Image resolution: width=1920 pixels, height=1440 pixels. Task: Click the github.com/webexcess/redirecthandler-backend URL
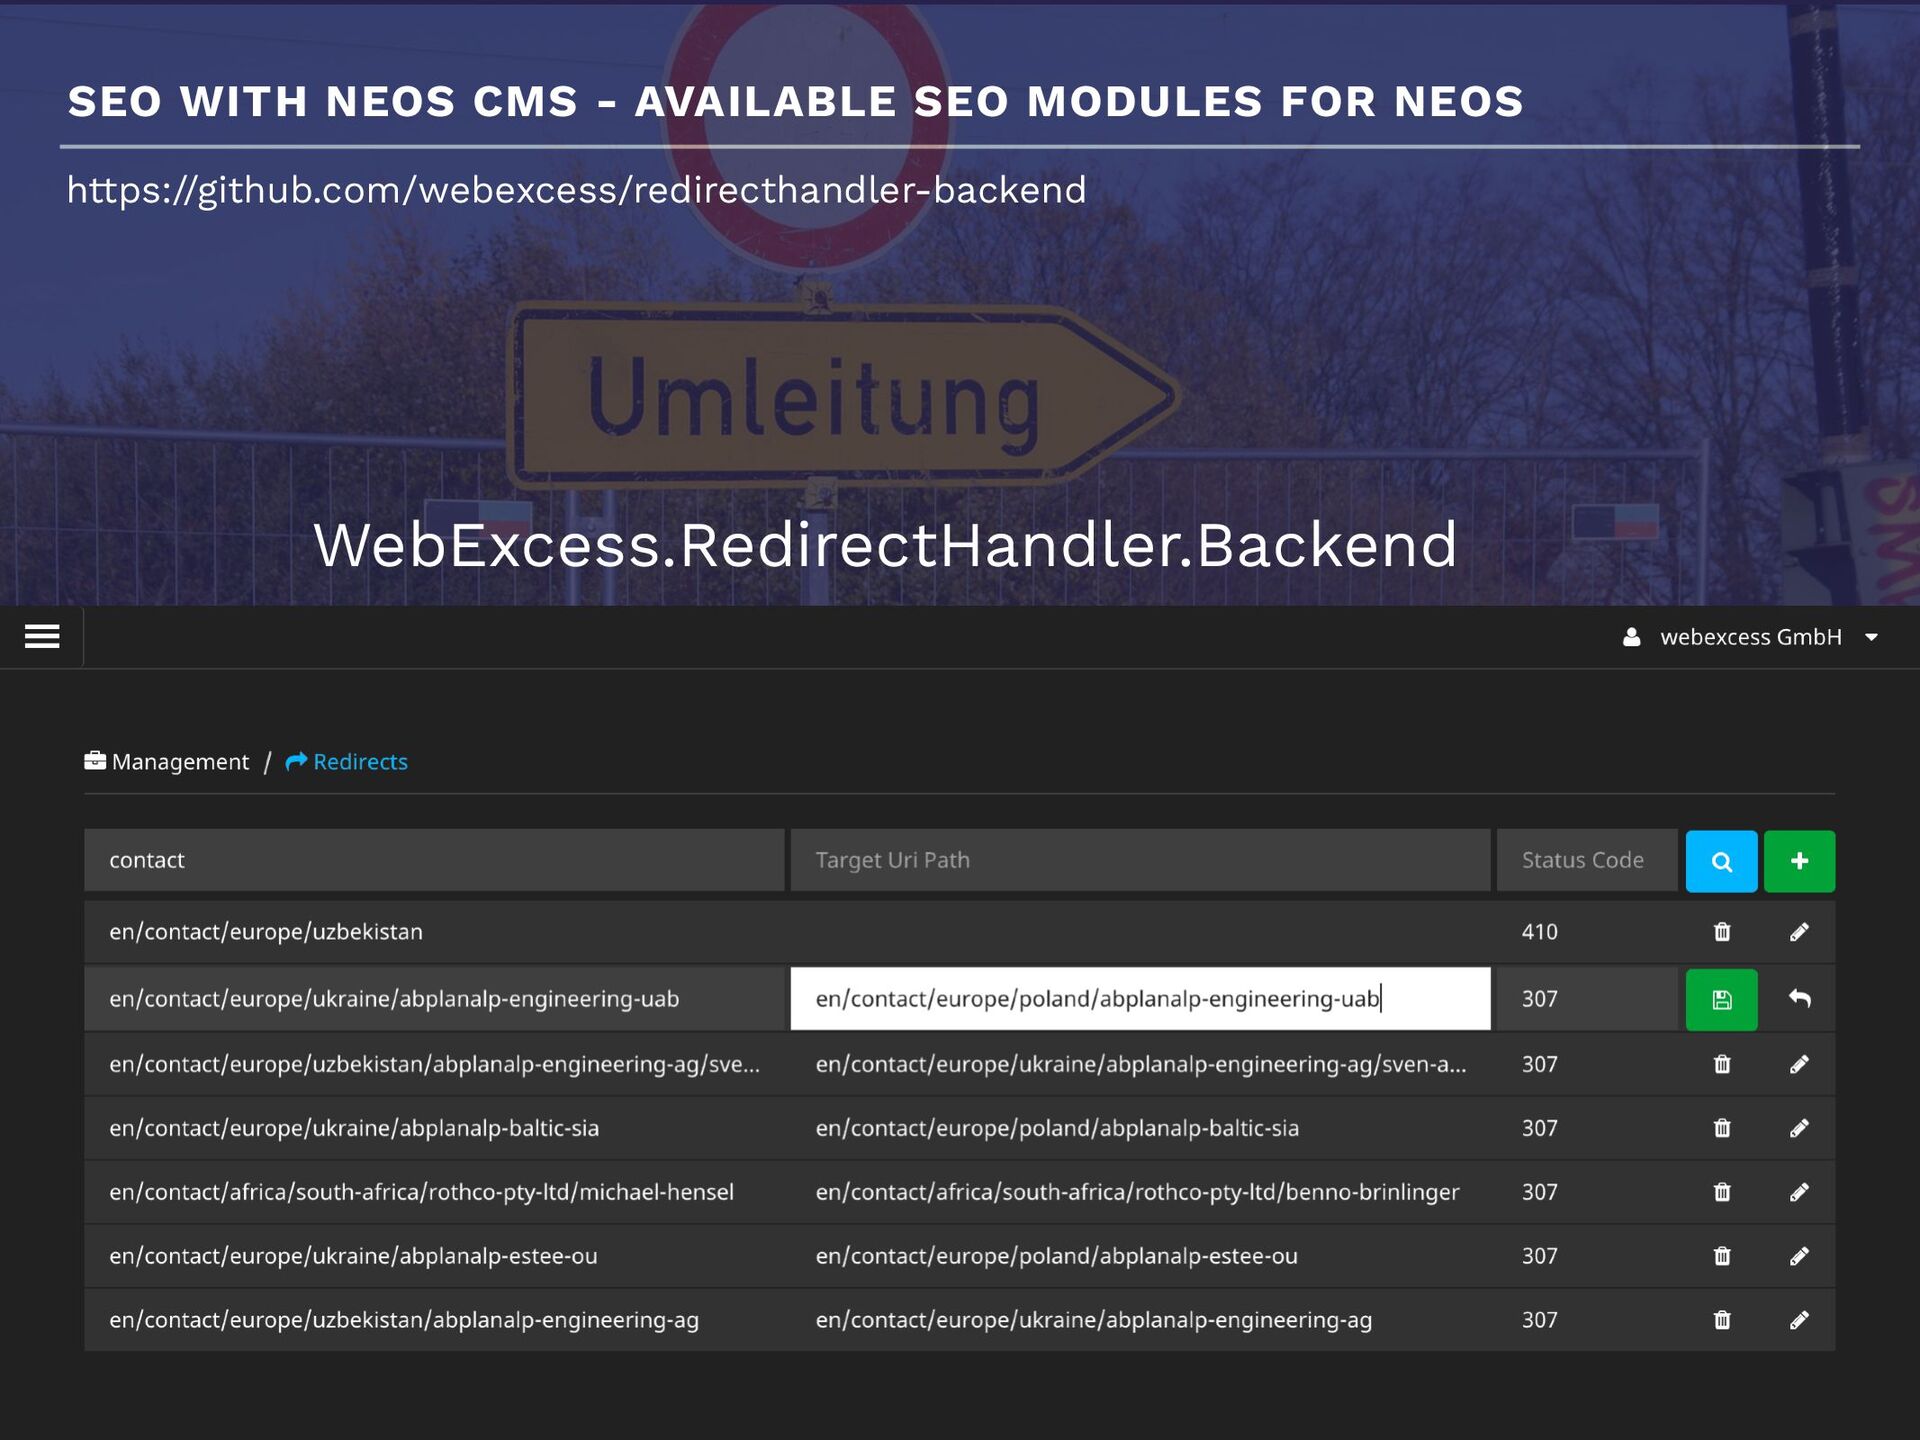pyautogui.click(x=576, y=190)
